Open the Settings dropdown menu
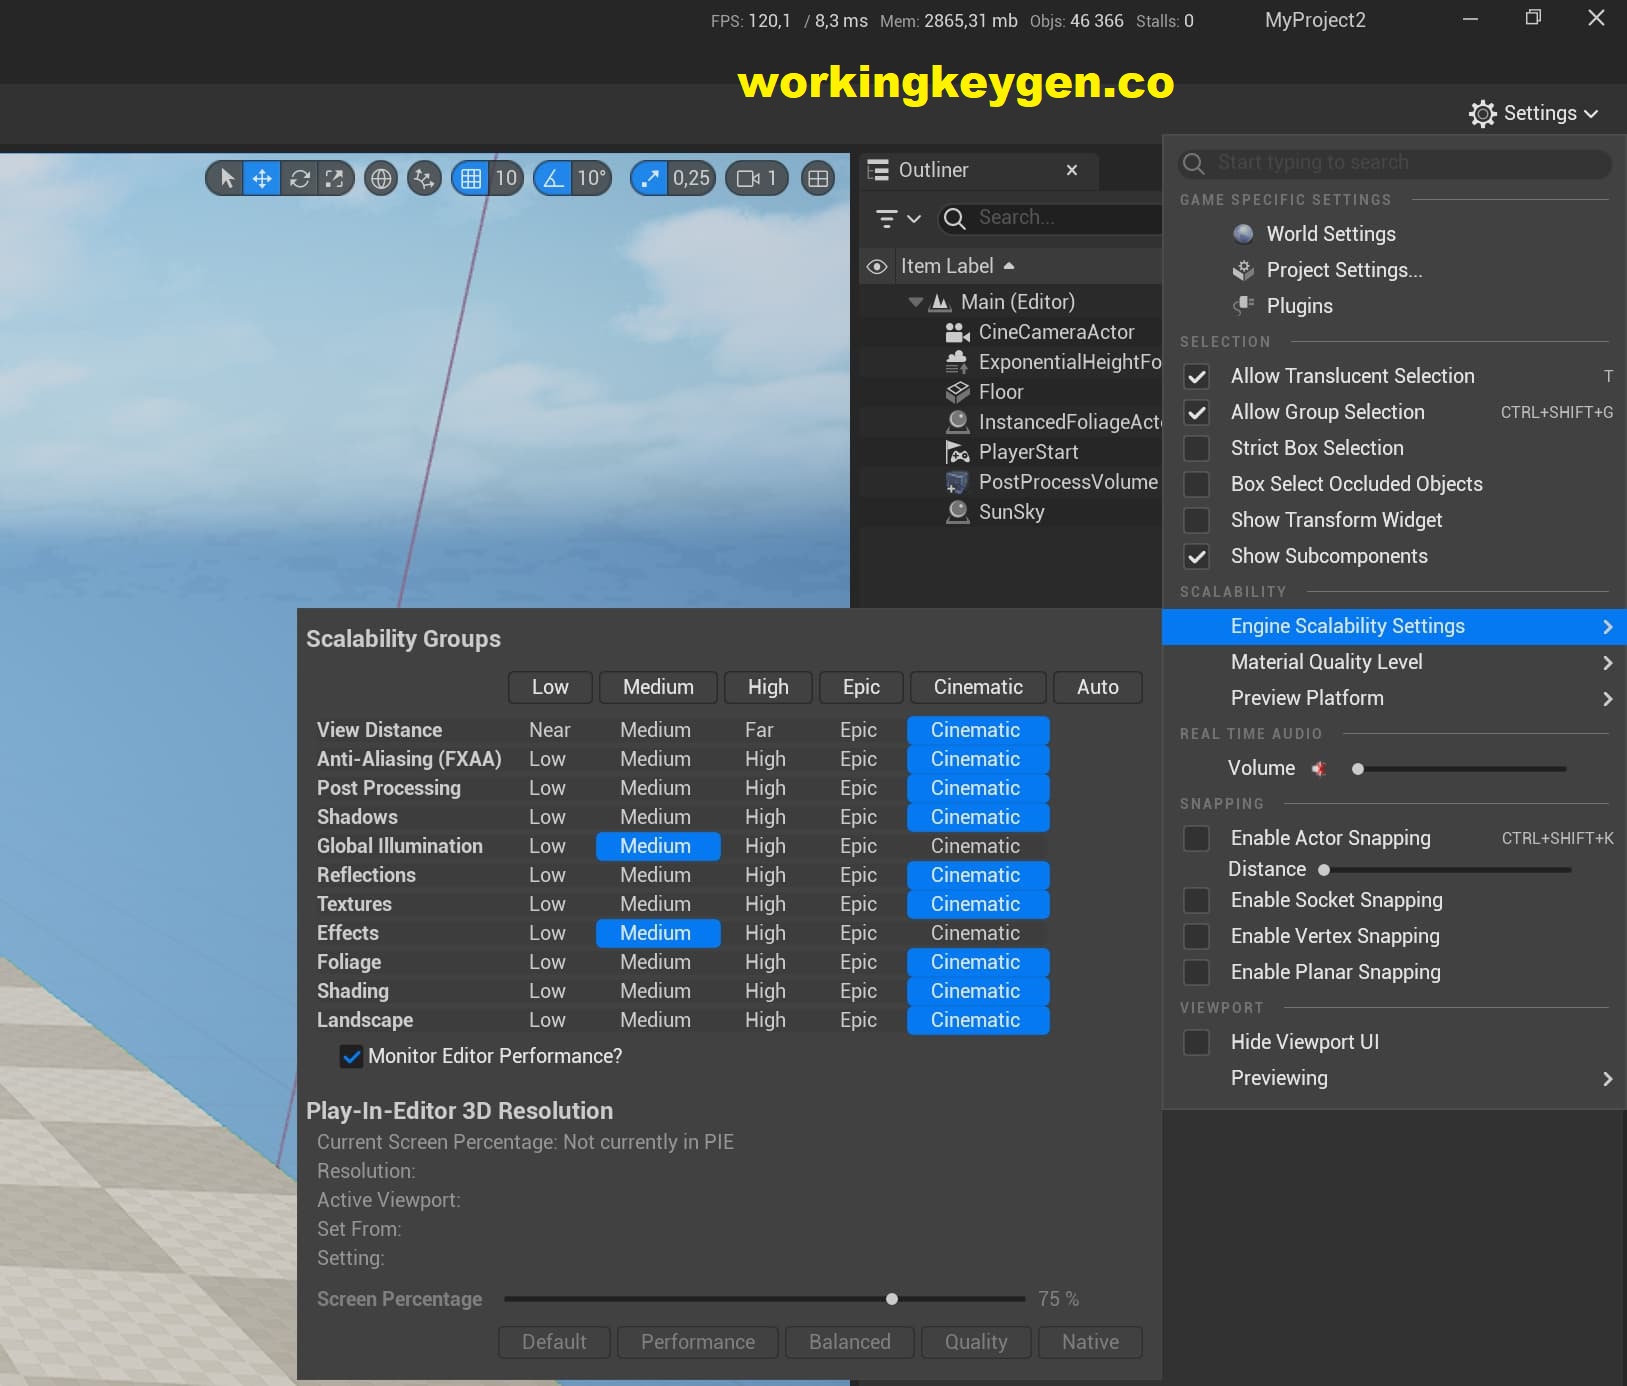Screen dimensions: 1627x1386 1533,113
